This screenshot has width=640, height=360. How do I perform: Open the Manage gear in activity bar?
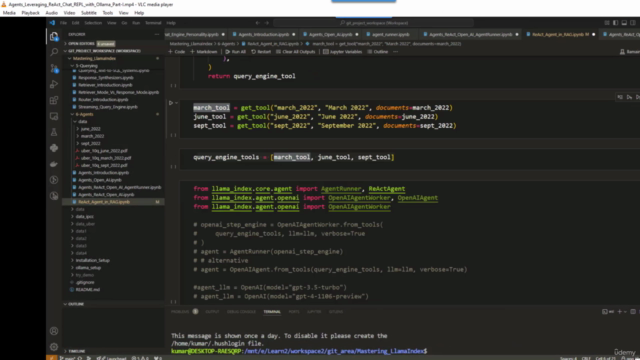(x=54, y=347)
